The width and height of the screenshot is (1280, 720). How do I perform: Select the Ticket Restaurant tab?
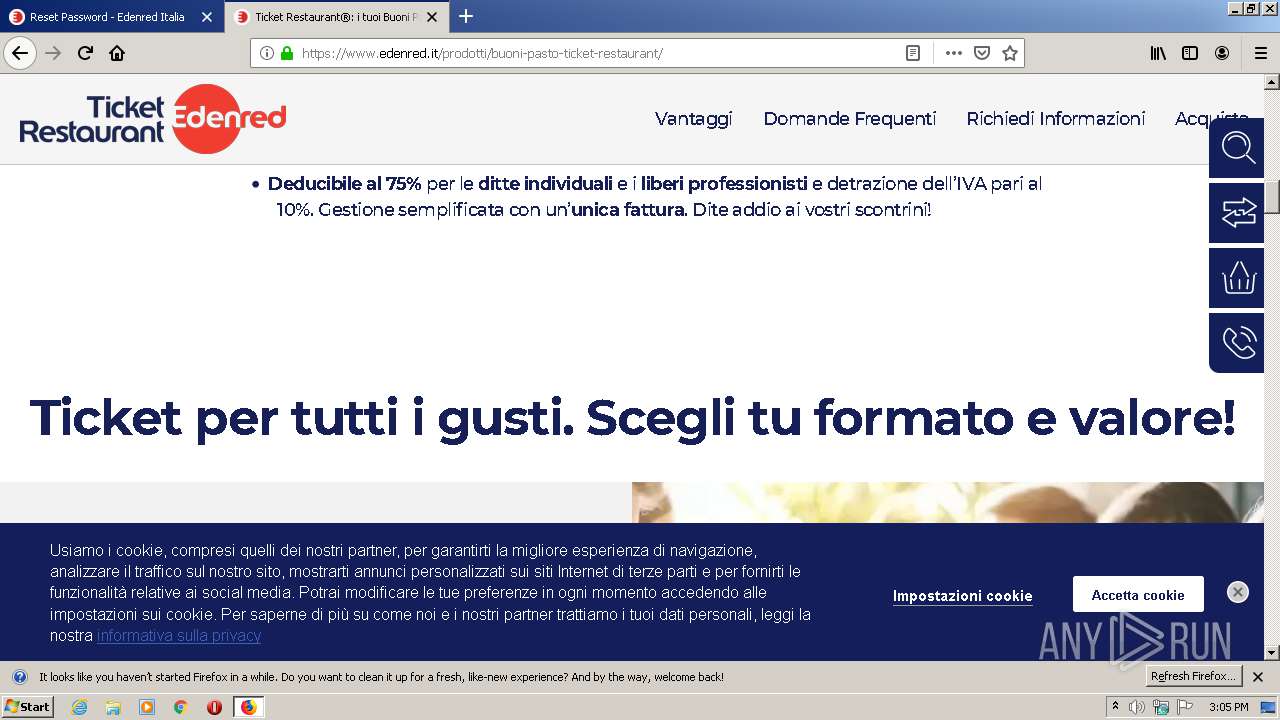click(335, 17)
